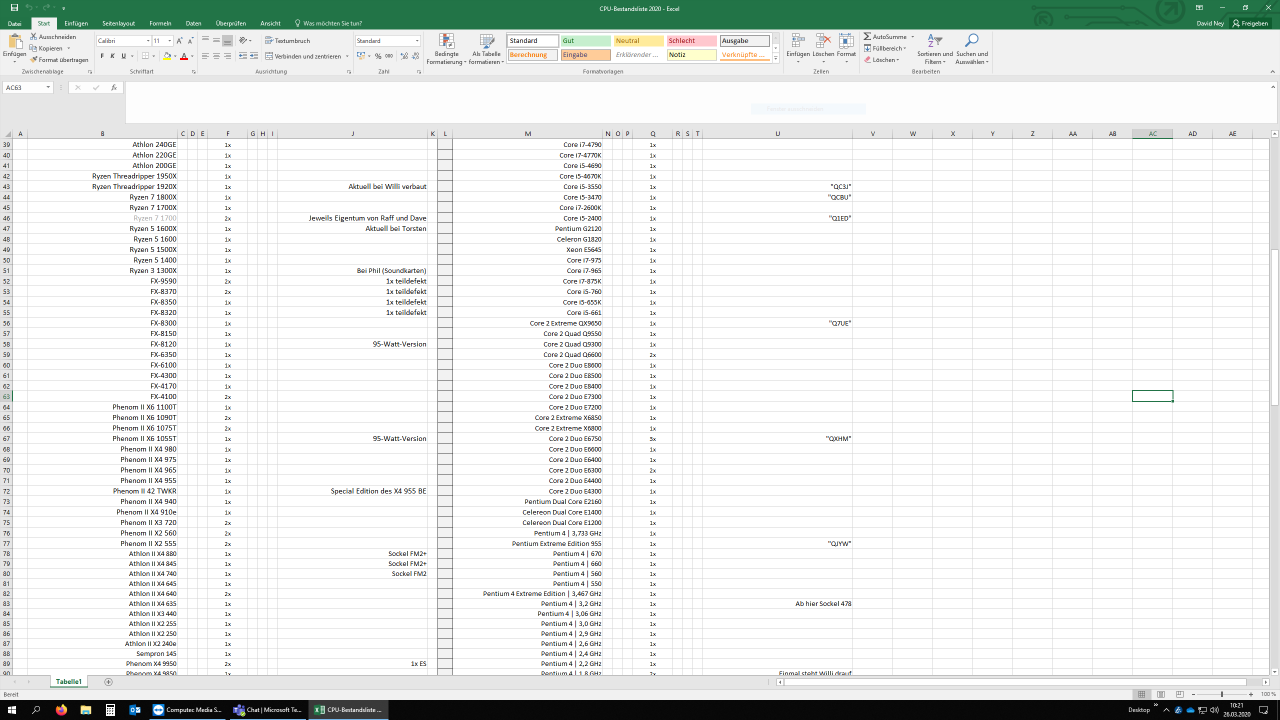
Task: Switch to the Daten tab
Action: (x=194, y=23)
